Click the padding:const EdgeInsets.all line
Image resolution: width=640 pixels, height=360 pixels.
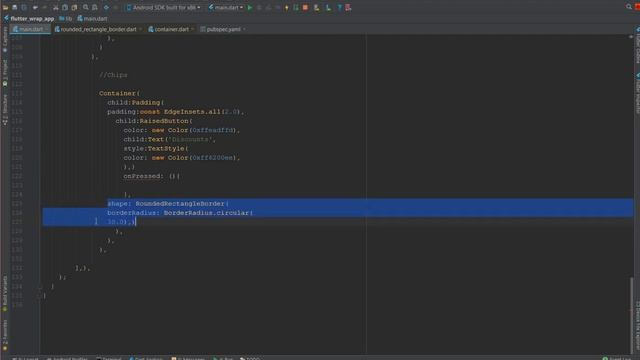click(176, 111)
